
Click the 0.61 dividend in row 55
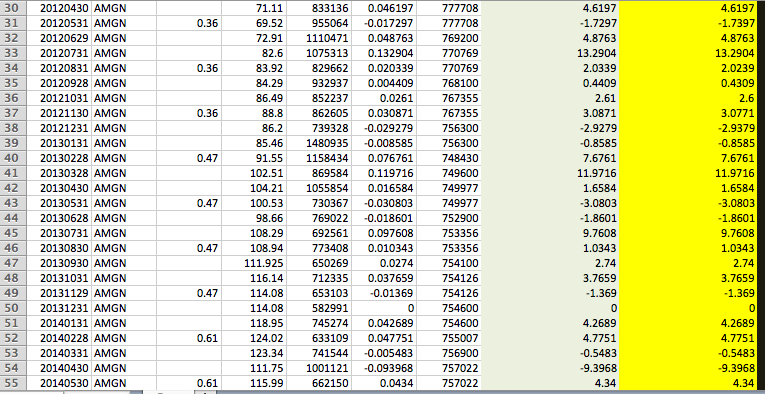pyautogui.click(x=189, y=383)
